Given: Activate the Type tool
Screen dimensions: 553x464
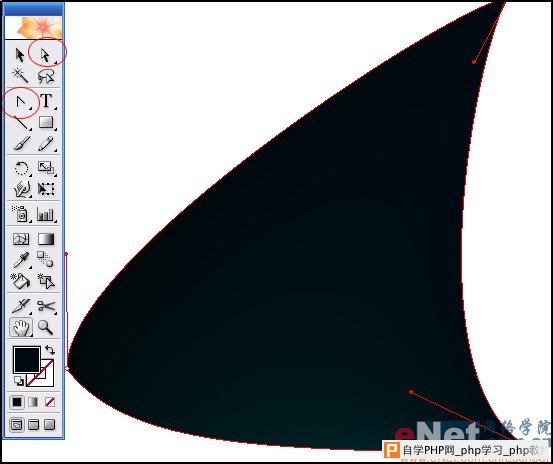Looking at the screenshot, I should click(46, 102).
